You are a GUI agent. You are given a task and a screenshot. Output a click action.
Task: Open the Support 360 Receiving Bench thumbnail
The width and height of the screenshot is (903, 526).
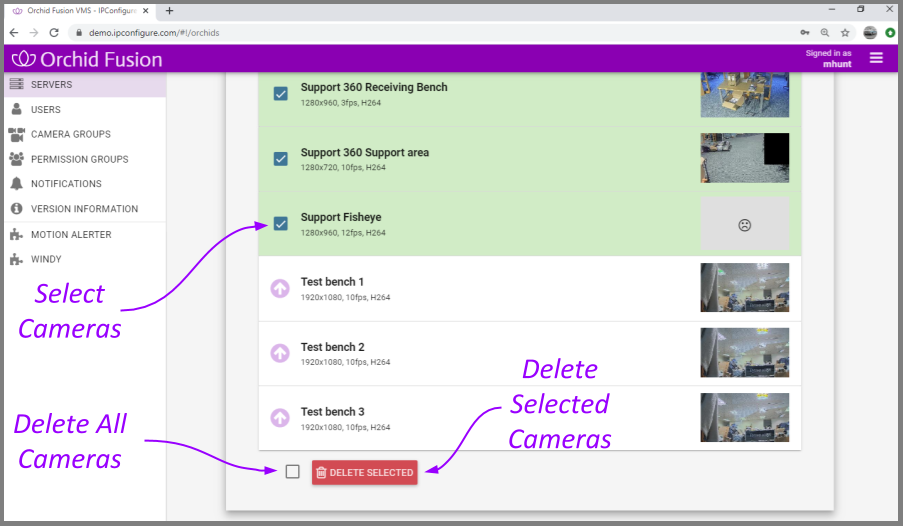(x=745, y=94)
